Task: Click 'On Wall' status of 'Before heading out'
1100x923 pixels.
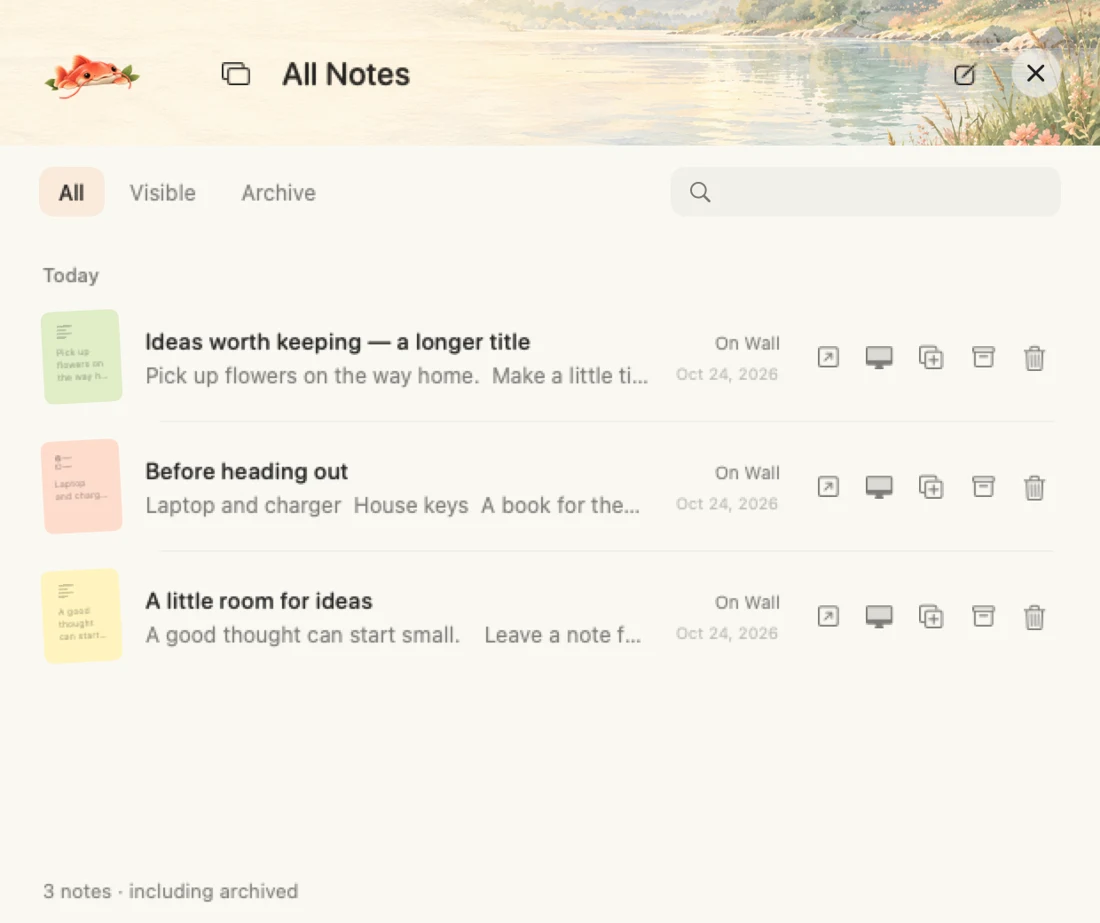Action: [x=747, y=473]
